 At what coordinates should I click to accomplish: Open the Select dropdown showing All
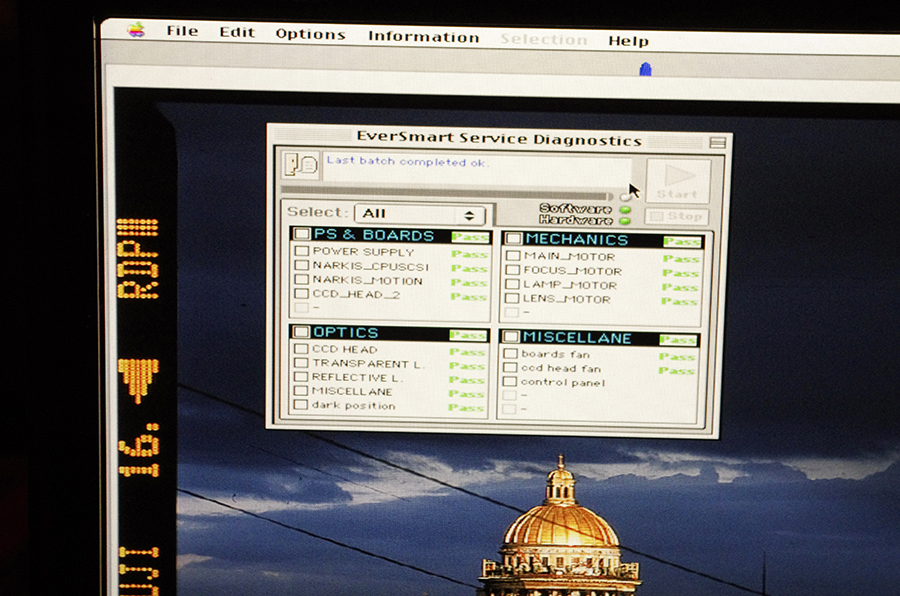[420, 214]
